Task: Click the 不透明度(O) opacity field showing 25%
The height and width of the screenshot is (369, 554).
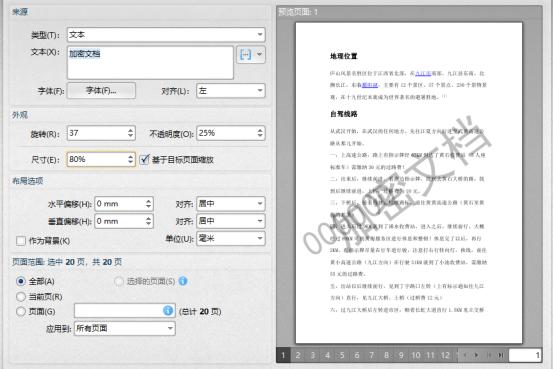Action: point(226,133)
